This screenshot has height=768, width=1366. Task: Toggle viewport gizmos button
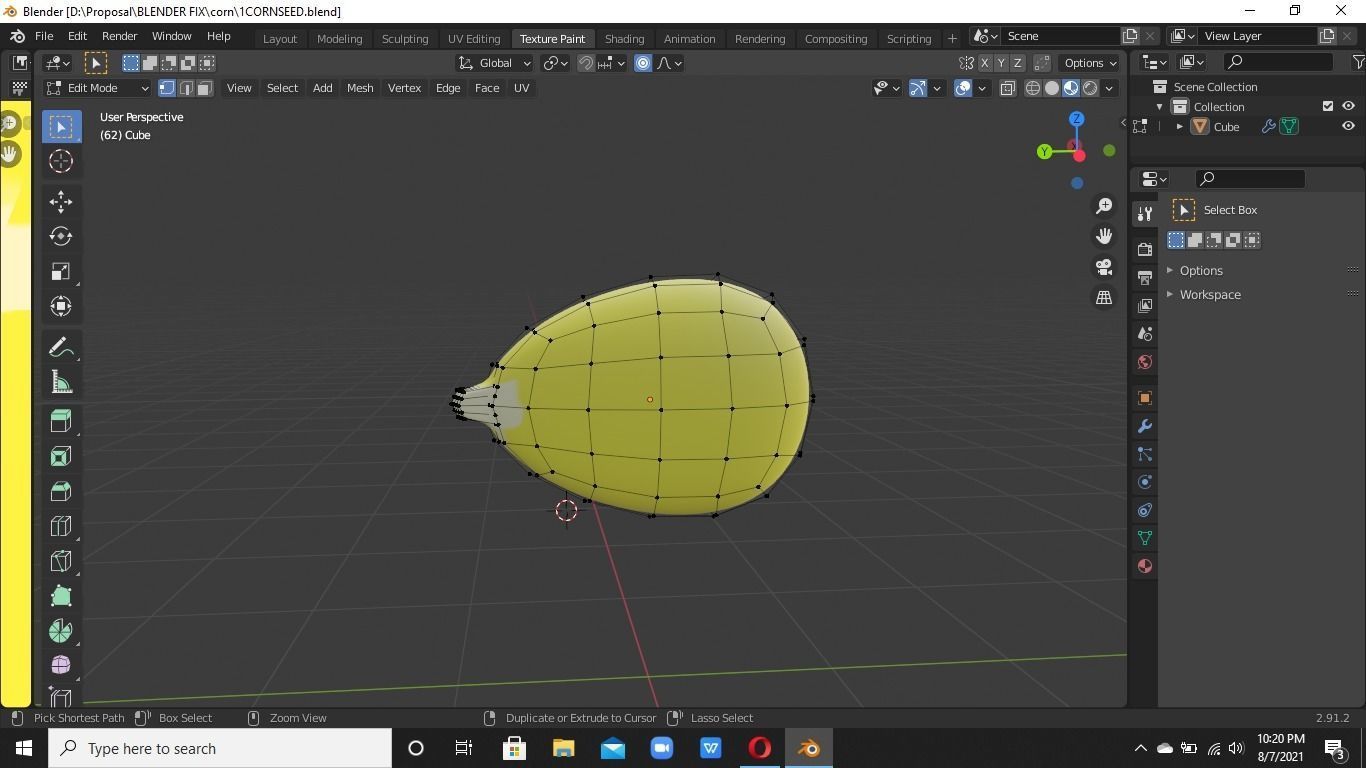(917, 88)
